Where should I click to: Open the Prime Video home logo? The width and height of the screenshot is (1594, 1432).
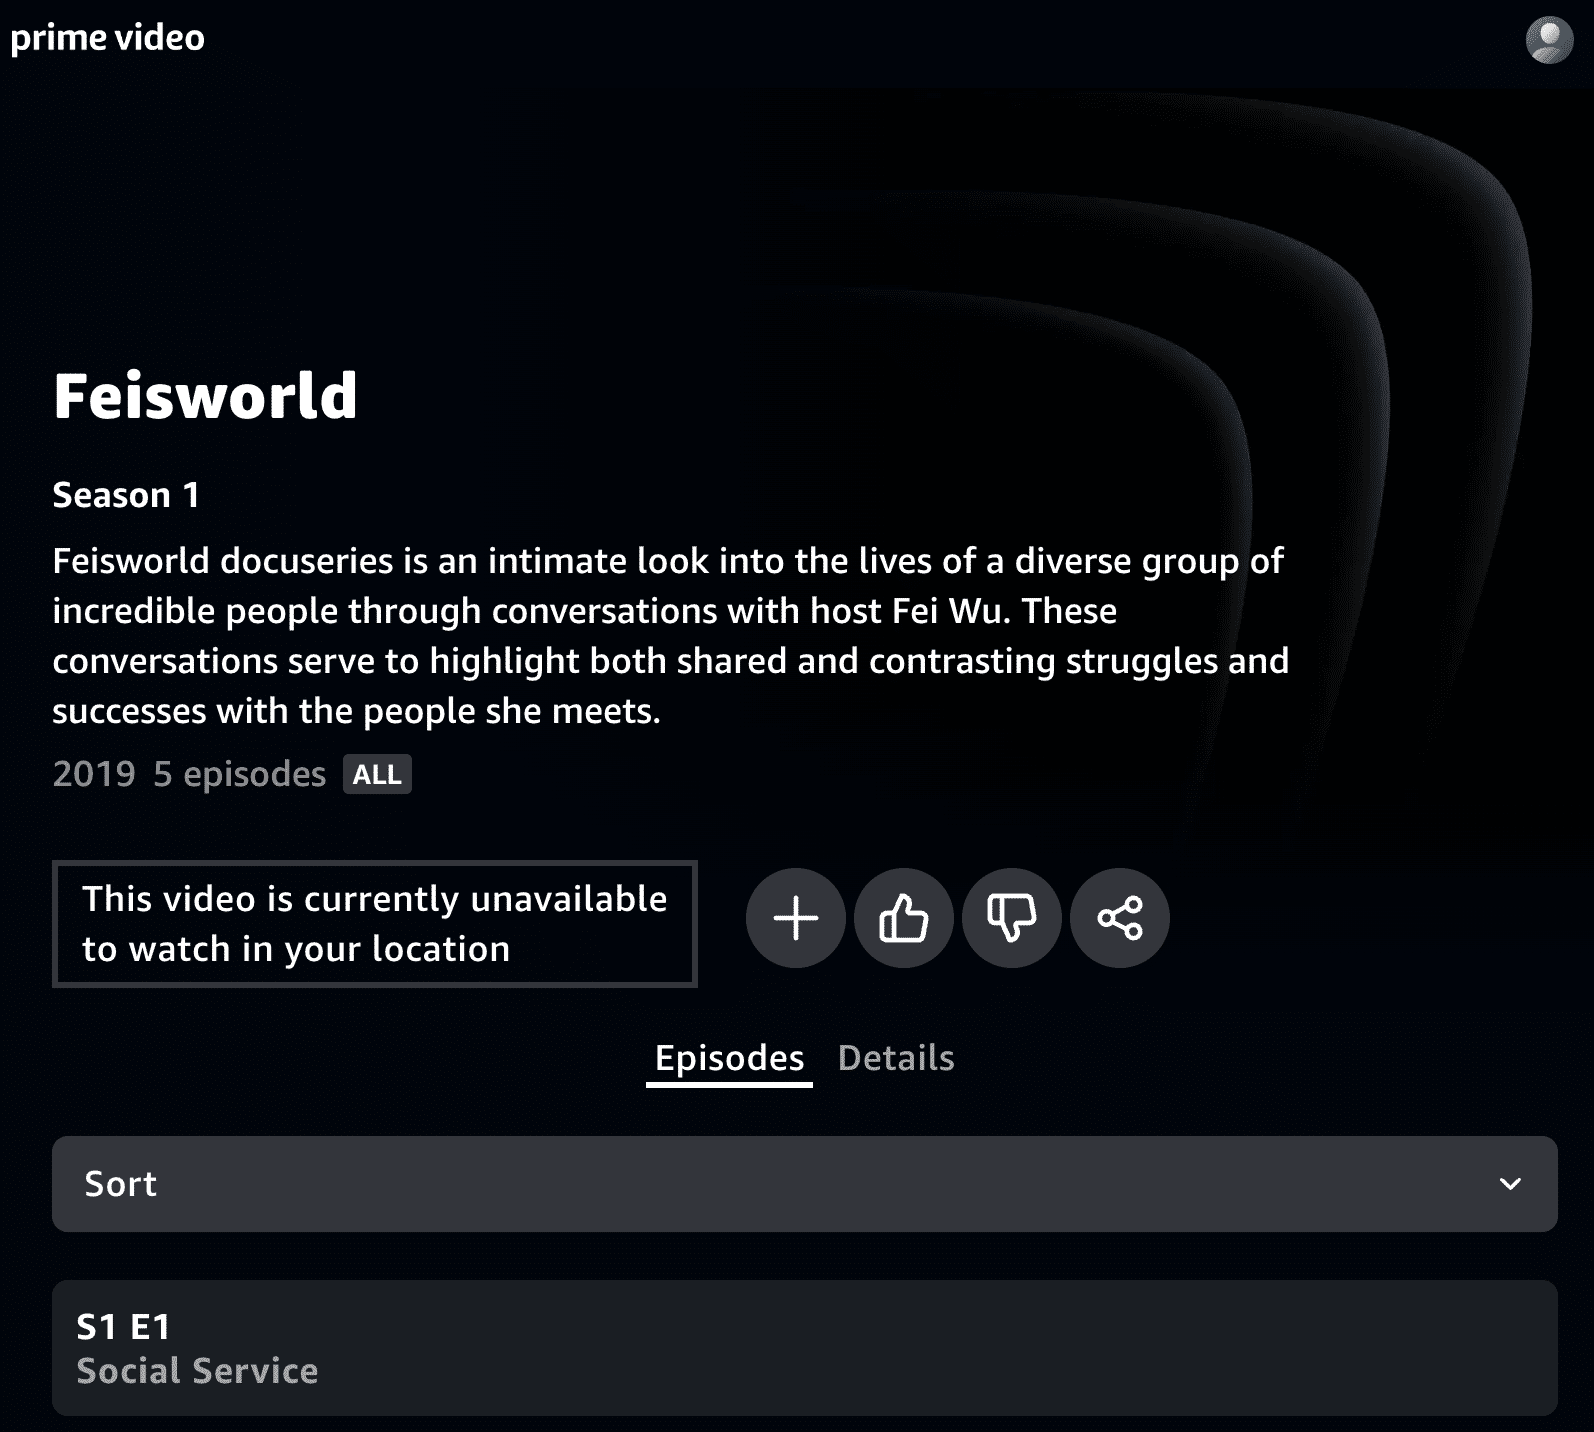tap(107, 38)
